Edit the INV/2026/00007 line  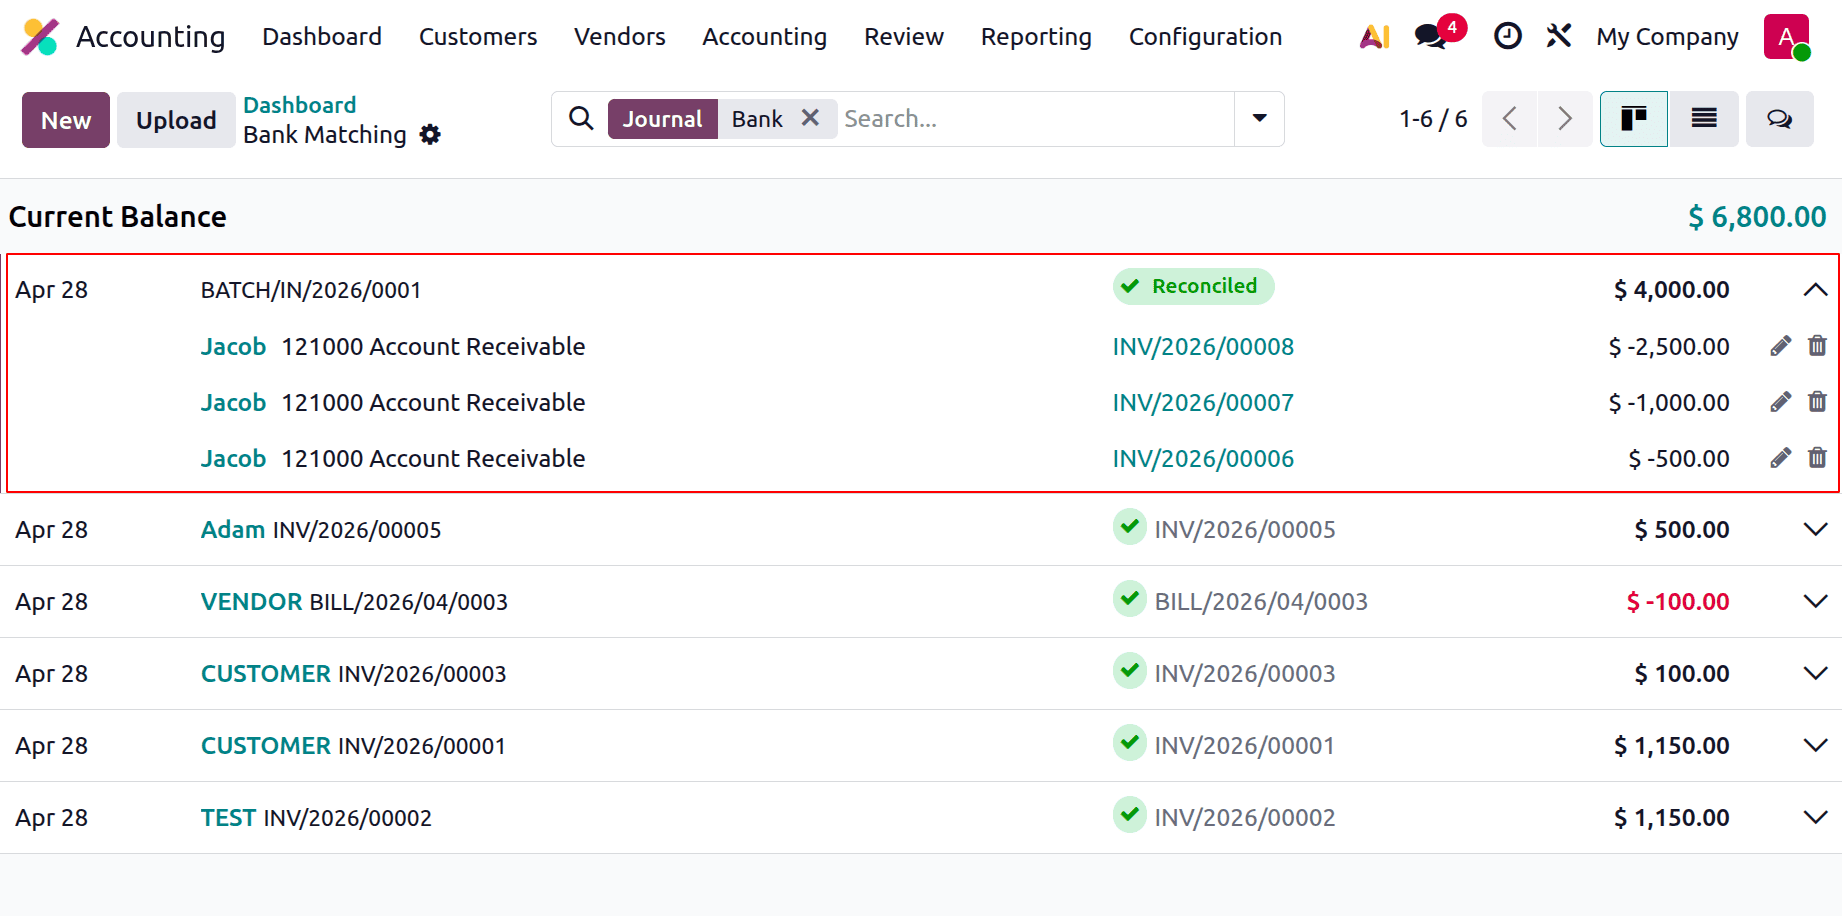[x=1780, y=402]
